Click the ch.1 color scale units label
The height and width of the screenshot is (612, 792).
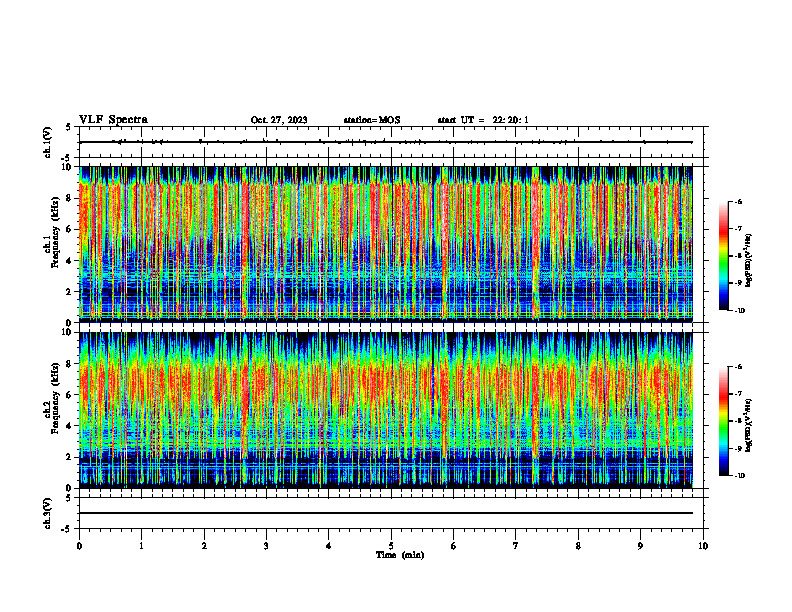[748, 261]
